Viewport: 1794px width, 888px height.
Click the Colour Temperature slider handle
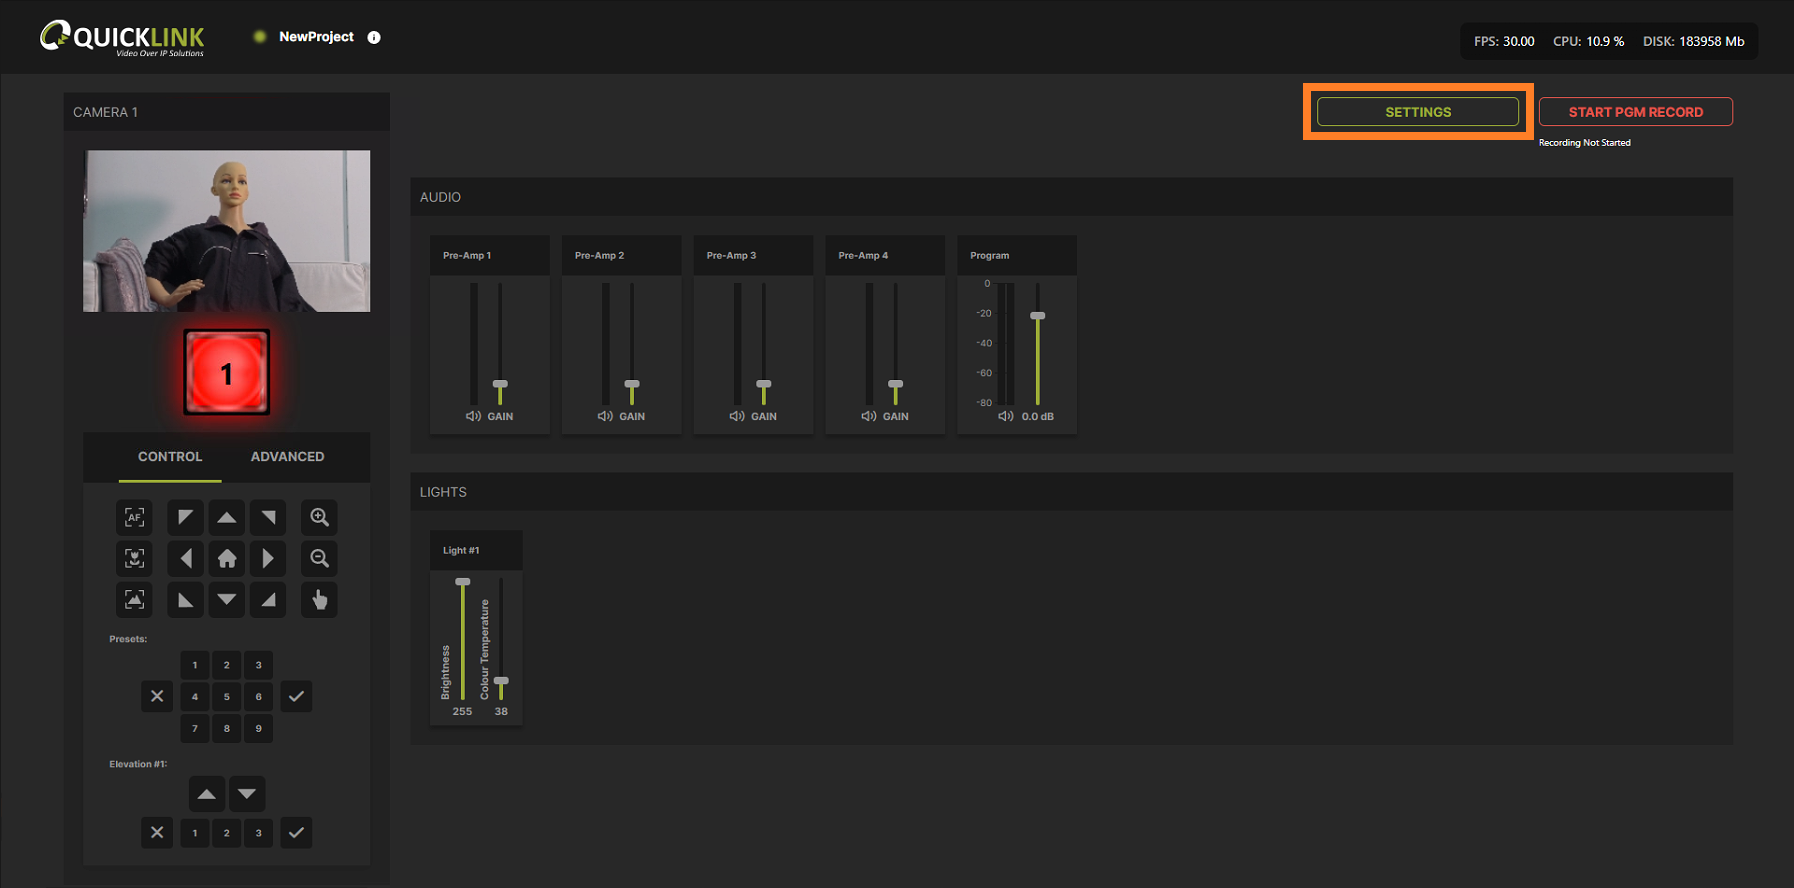pyautogui.click(x=501, y=681)
